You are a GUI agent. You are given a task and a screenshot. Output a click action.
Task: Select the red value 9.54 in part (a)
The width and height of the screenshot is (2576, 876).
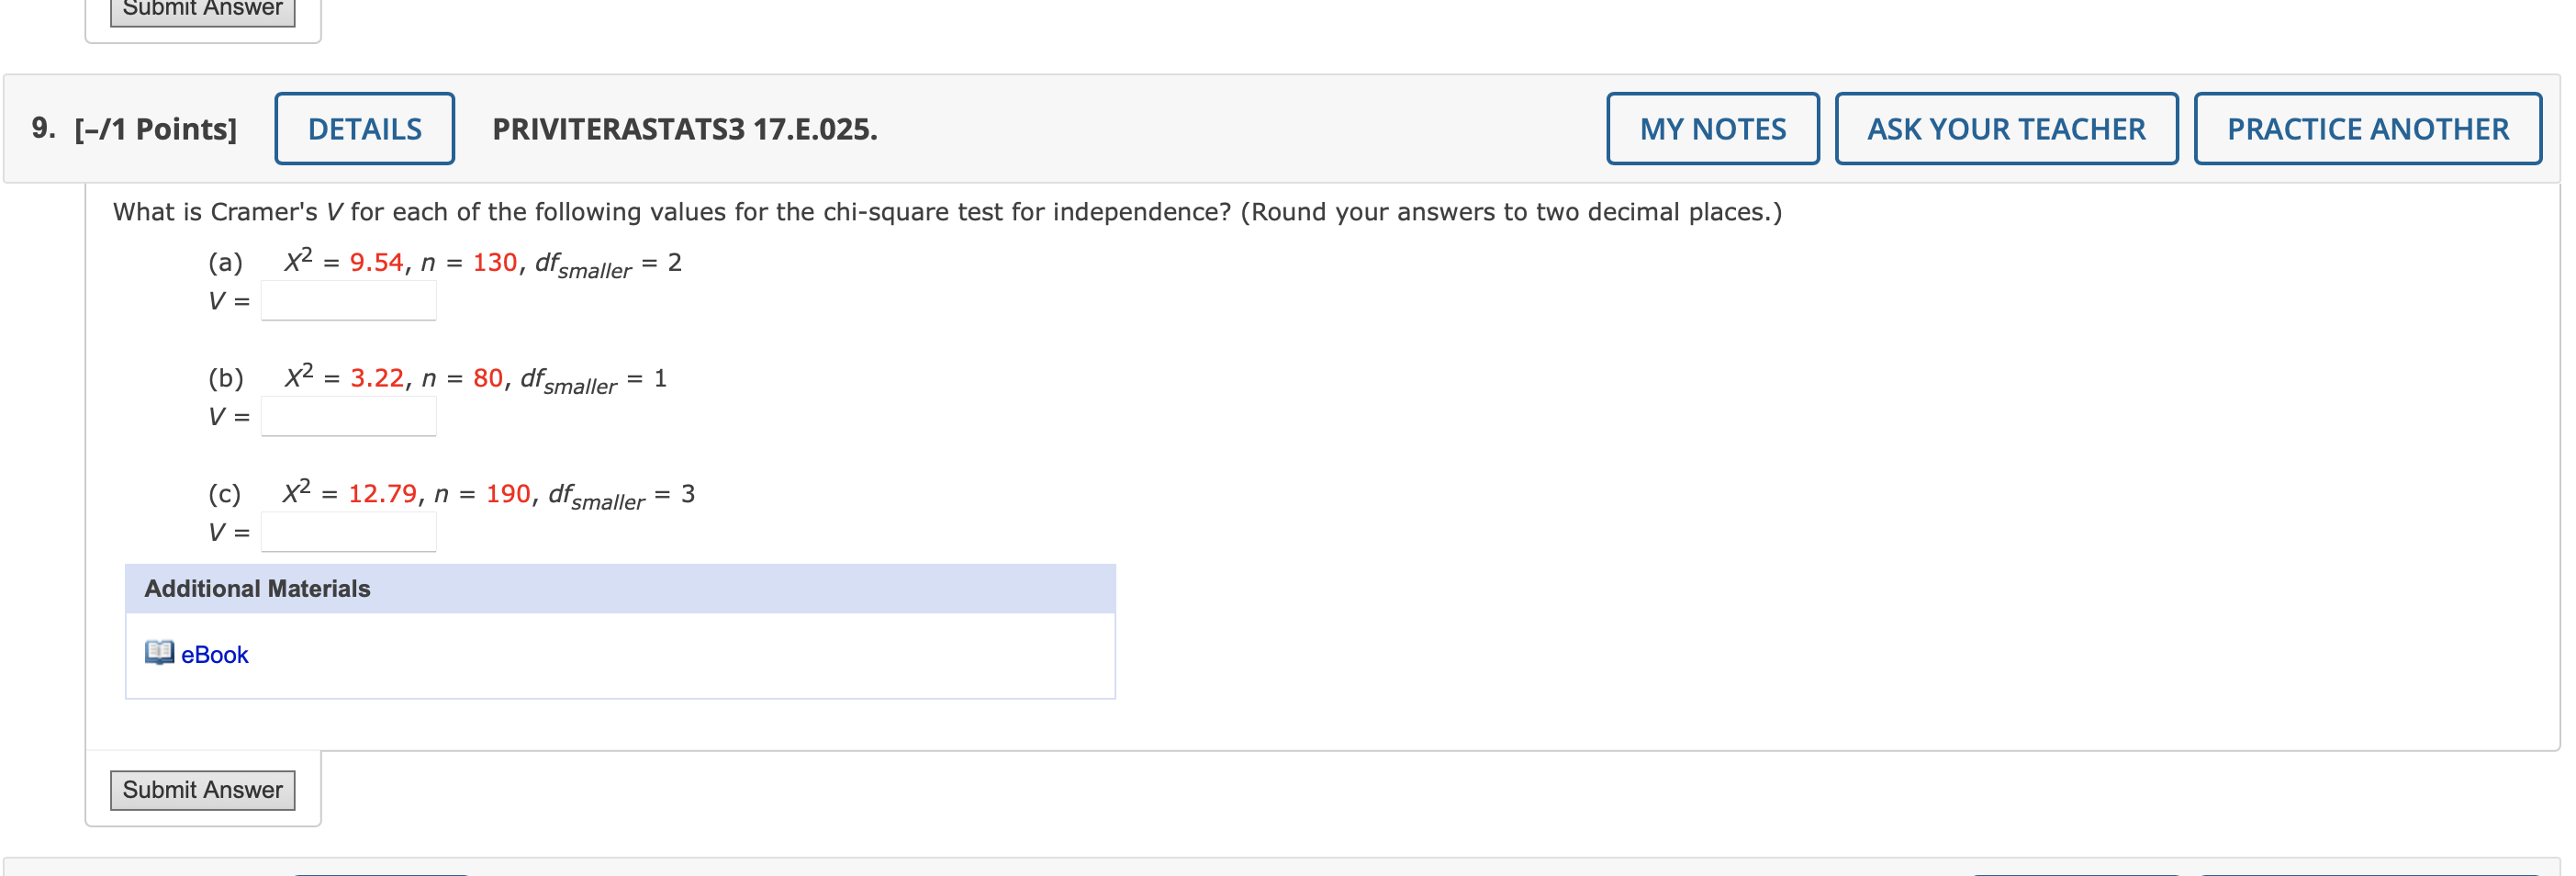pyautogui.click(x=378, y=262)
